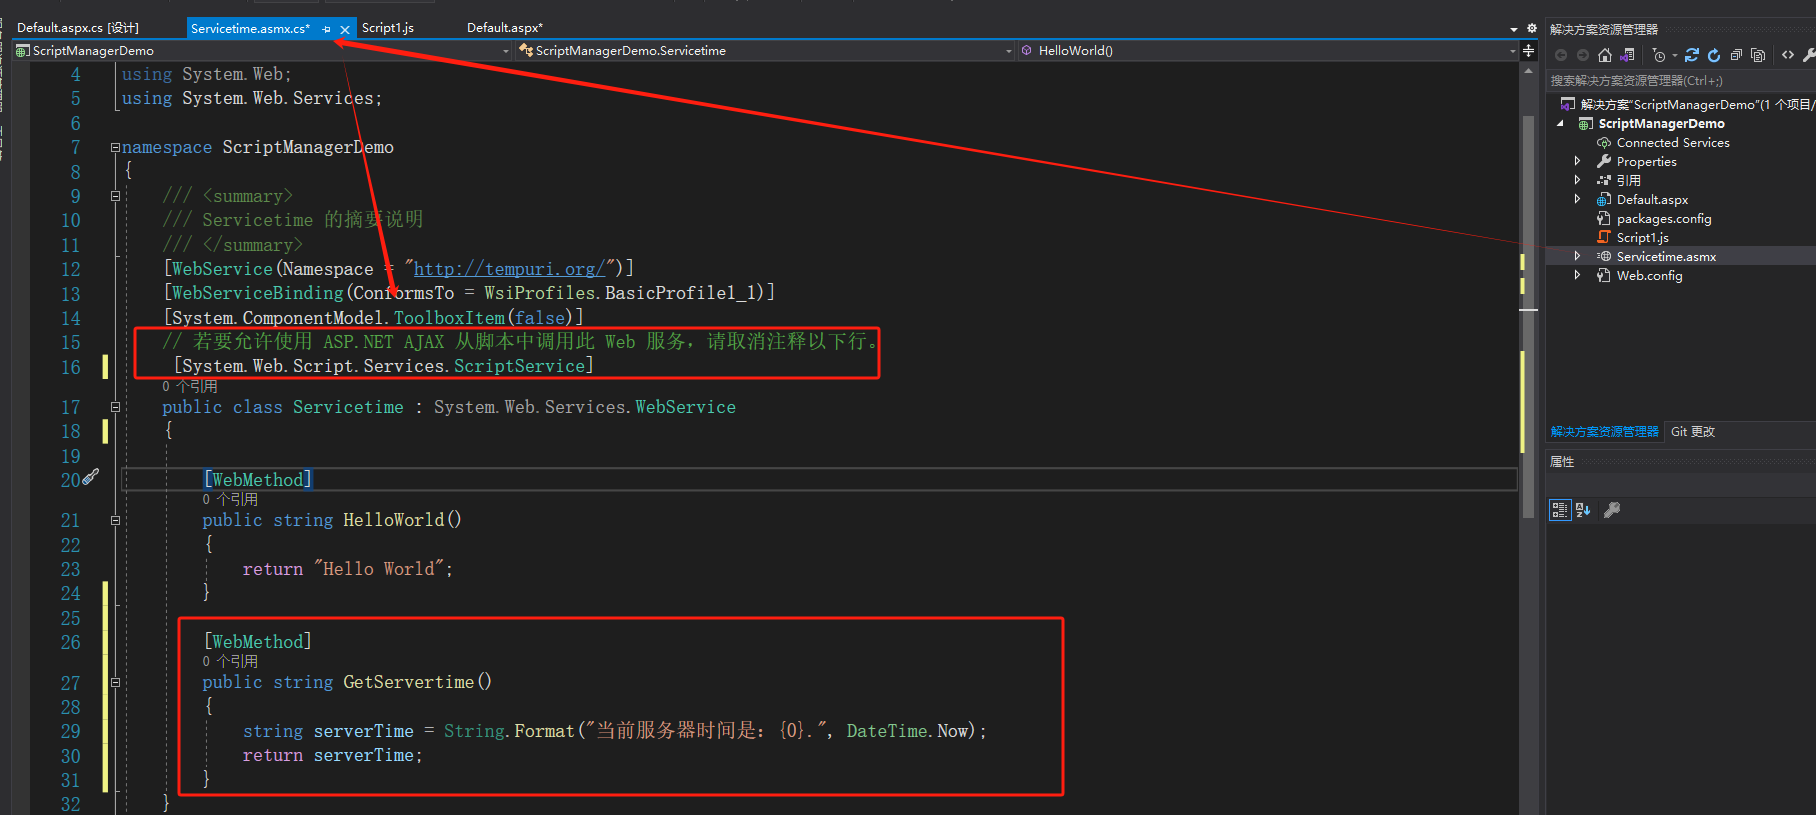Screen dimensions: 1816x815
Task: Click '0 个引用' CodeLens above class Servicetime
Action: (x=190, y=386)
